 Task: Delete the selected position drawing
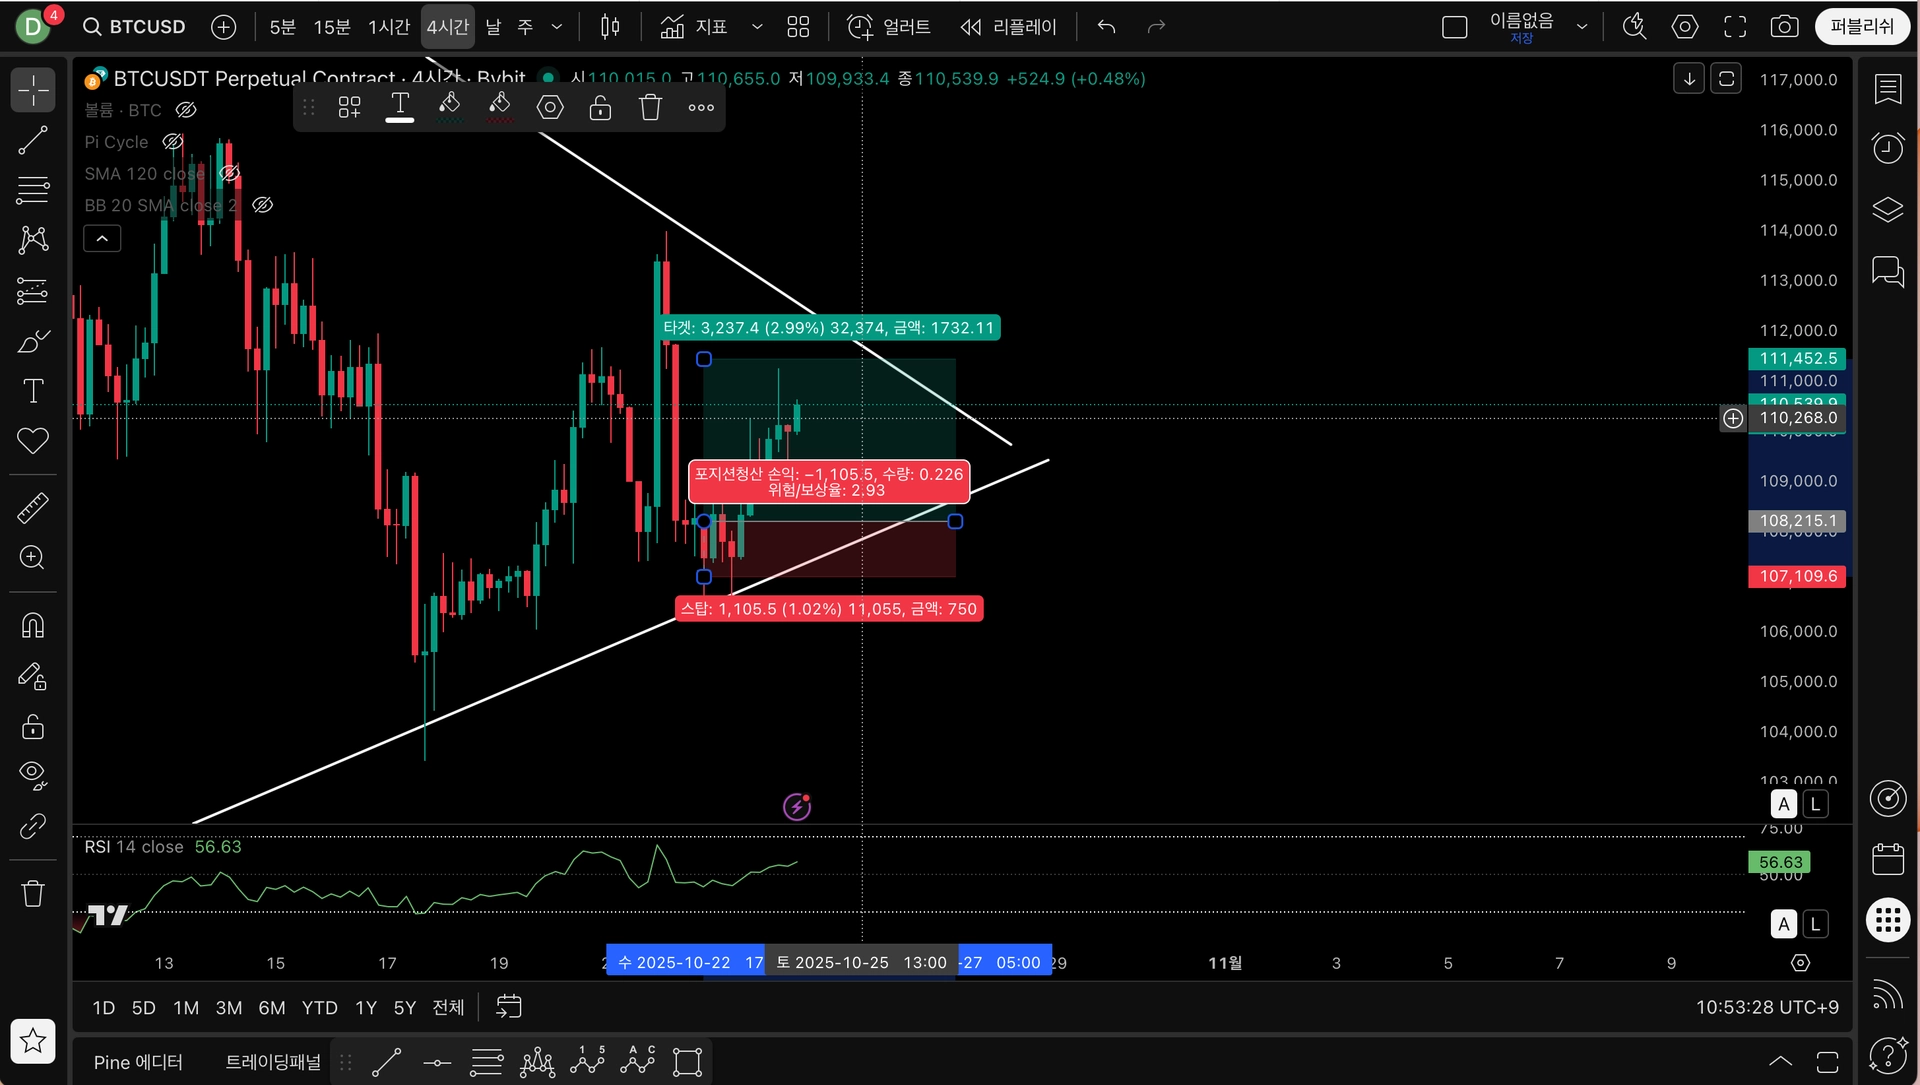pos(650,107)
